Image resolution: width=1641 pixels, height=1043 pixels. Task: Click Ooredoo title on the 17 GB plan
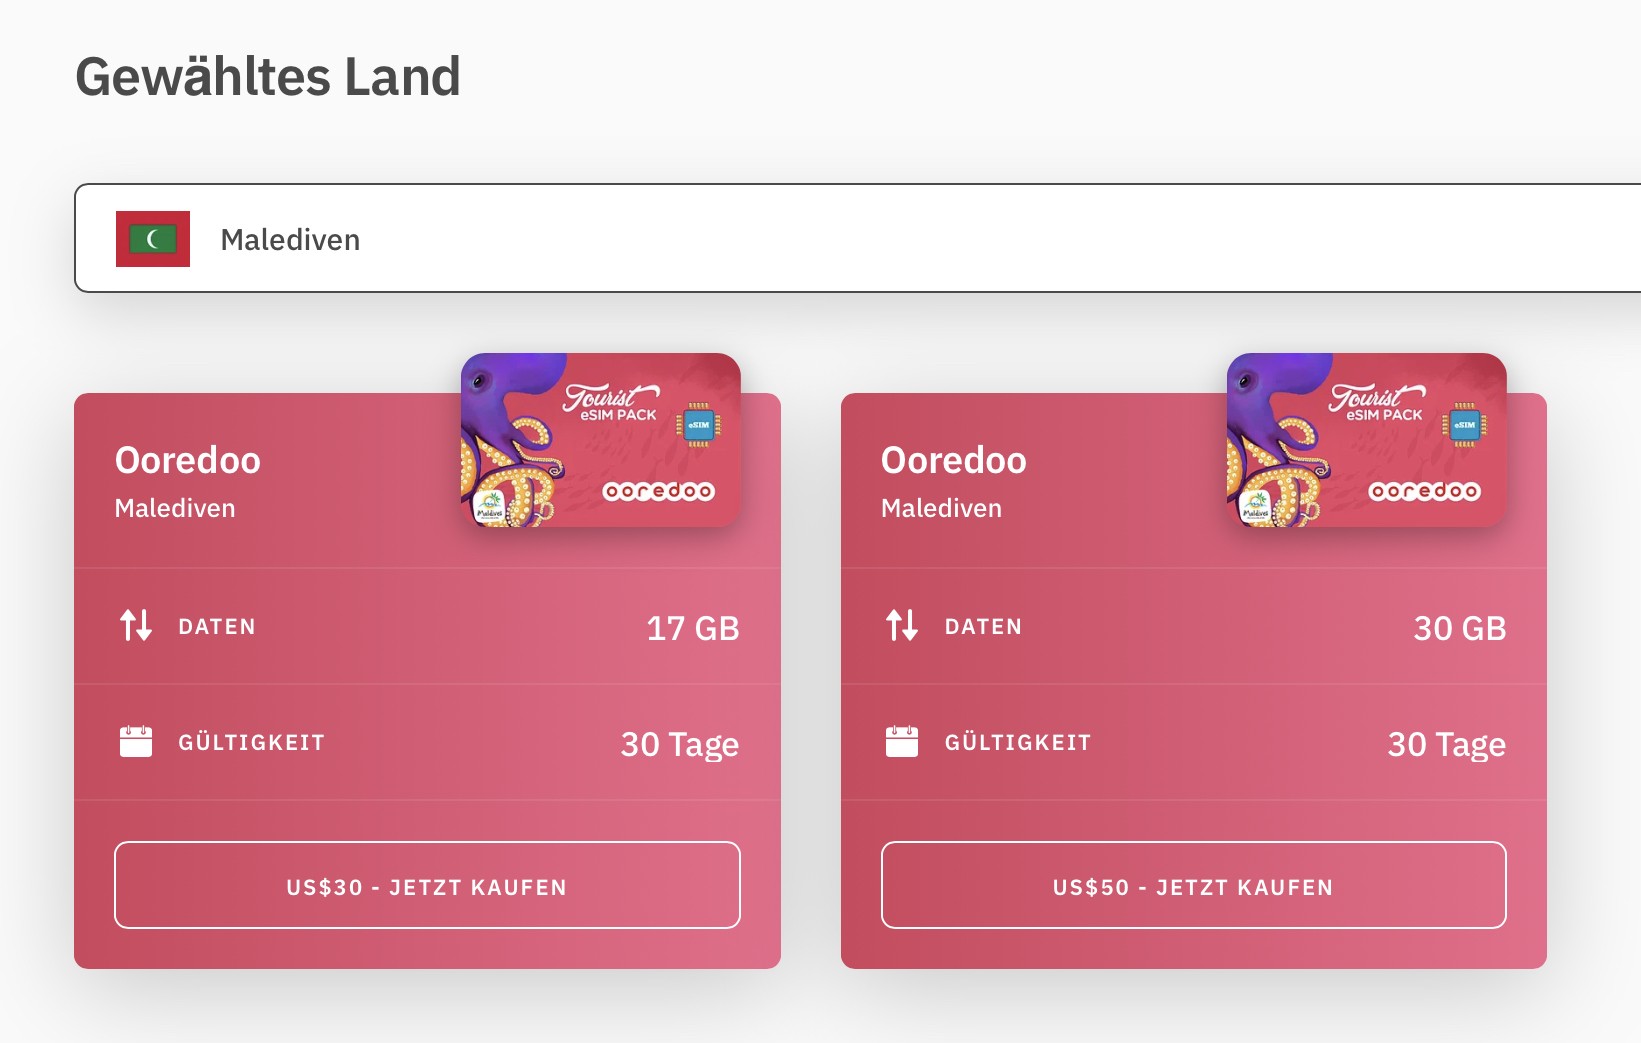click(x=188, y=461)
